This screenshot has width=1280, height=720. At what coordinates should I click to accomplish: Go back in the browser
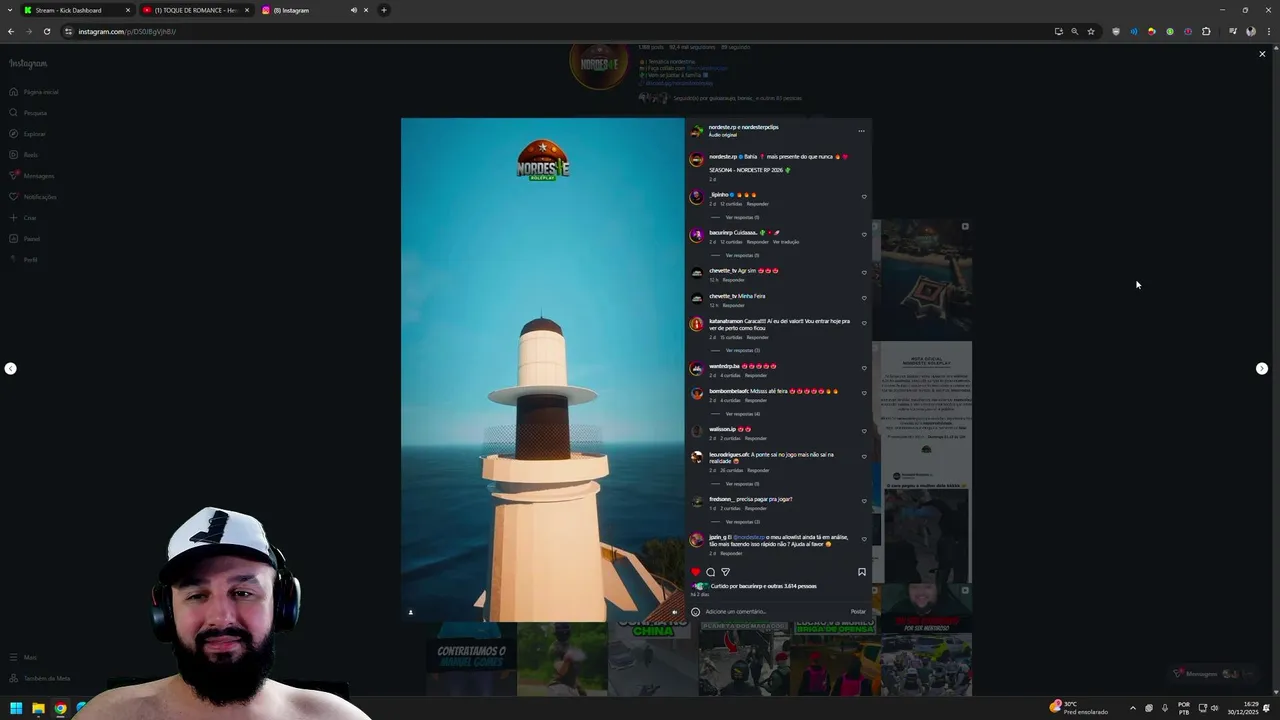coord(11,31)
